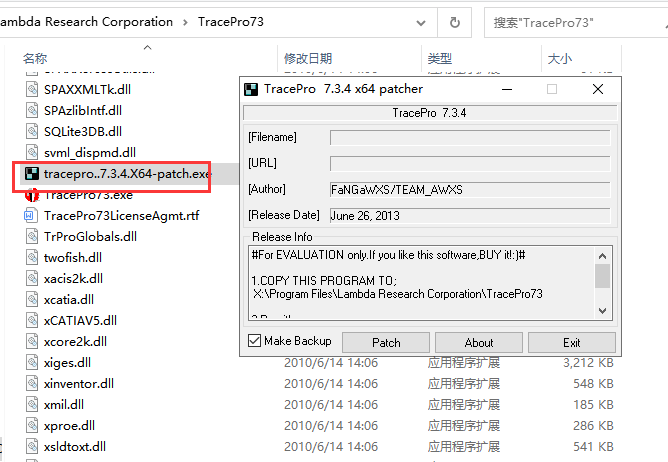668x462 pixels.
Task: Sort by the 类型 column header
Action: [439, 59]
